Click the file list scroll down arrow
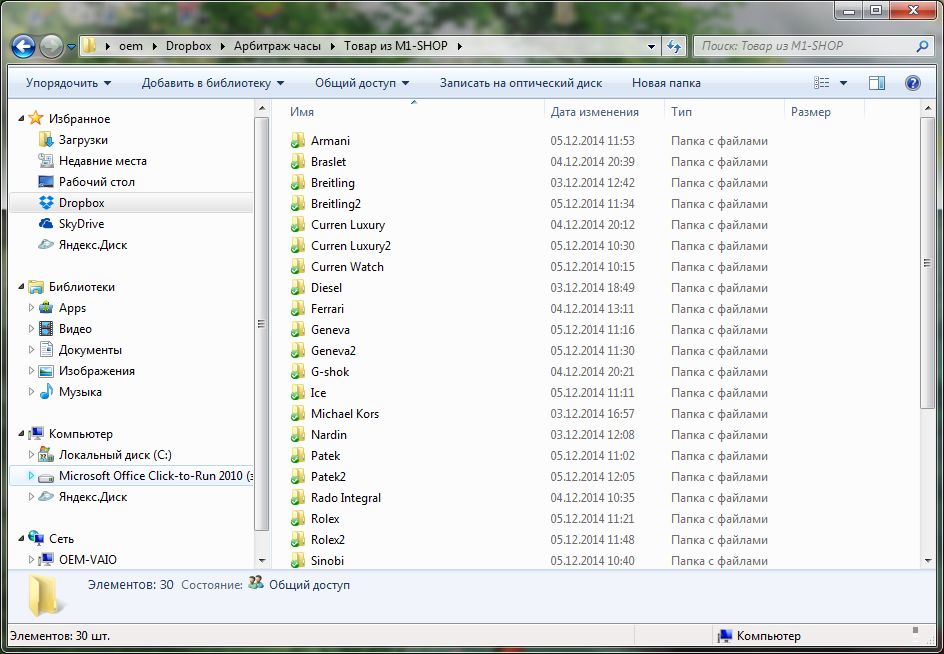The height and width of the screenshot is (654, 944). (x=927, y=560)
